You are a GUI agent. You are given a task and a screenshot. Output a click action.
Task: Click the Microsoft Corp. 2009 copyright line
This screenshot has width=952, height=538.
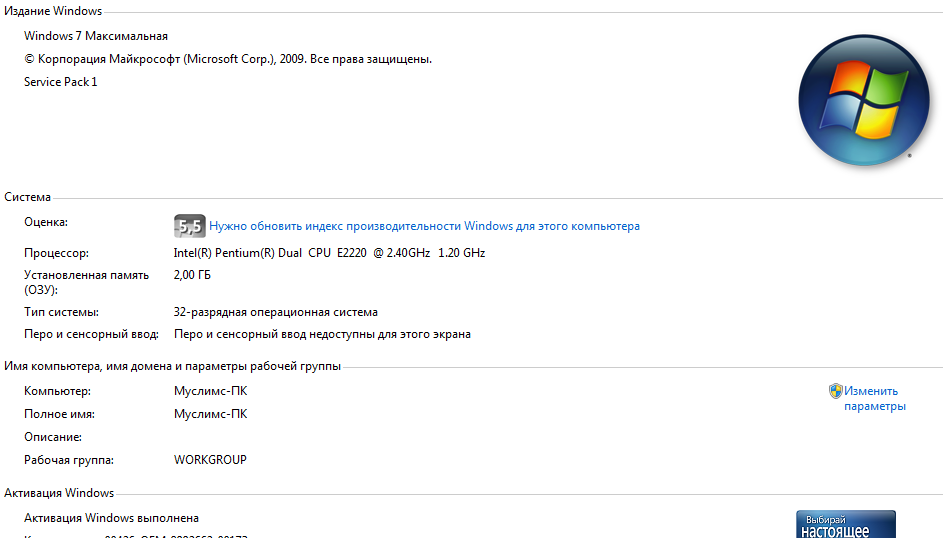(228, 59)
